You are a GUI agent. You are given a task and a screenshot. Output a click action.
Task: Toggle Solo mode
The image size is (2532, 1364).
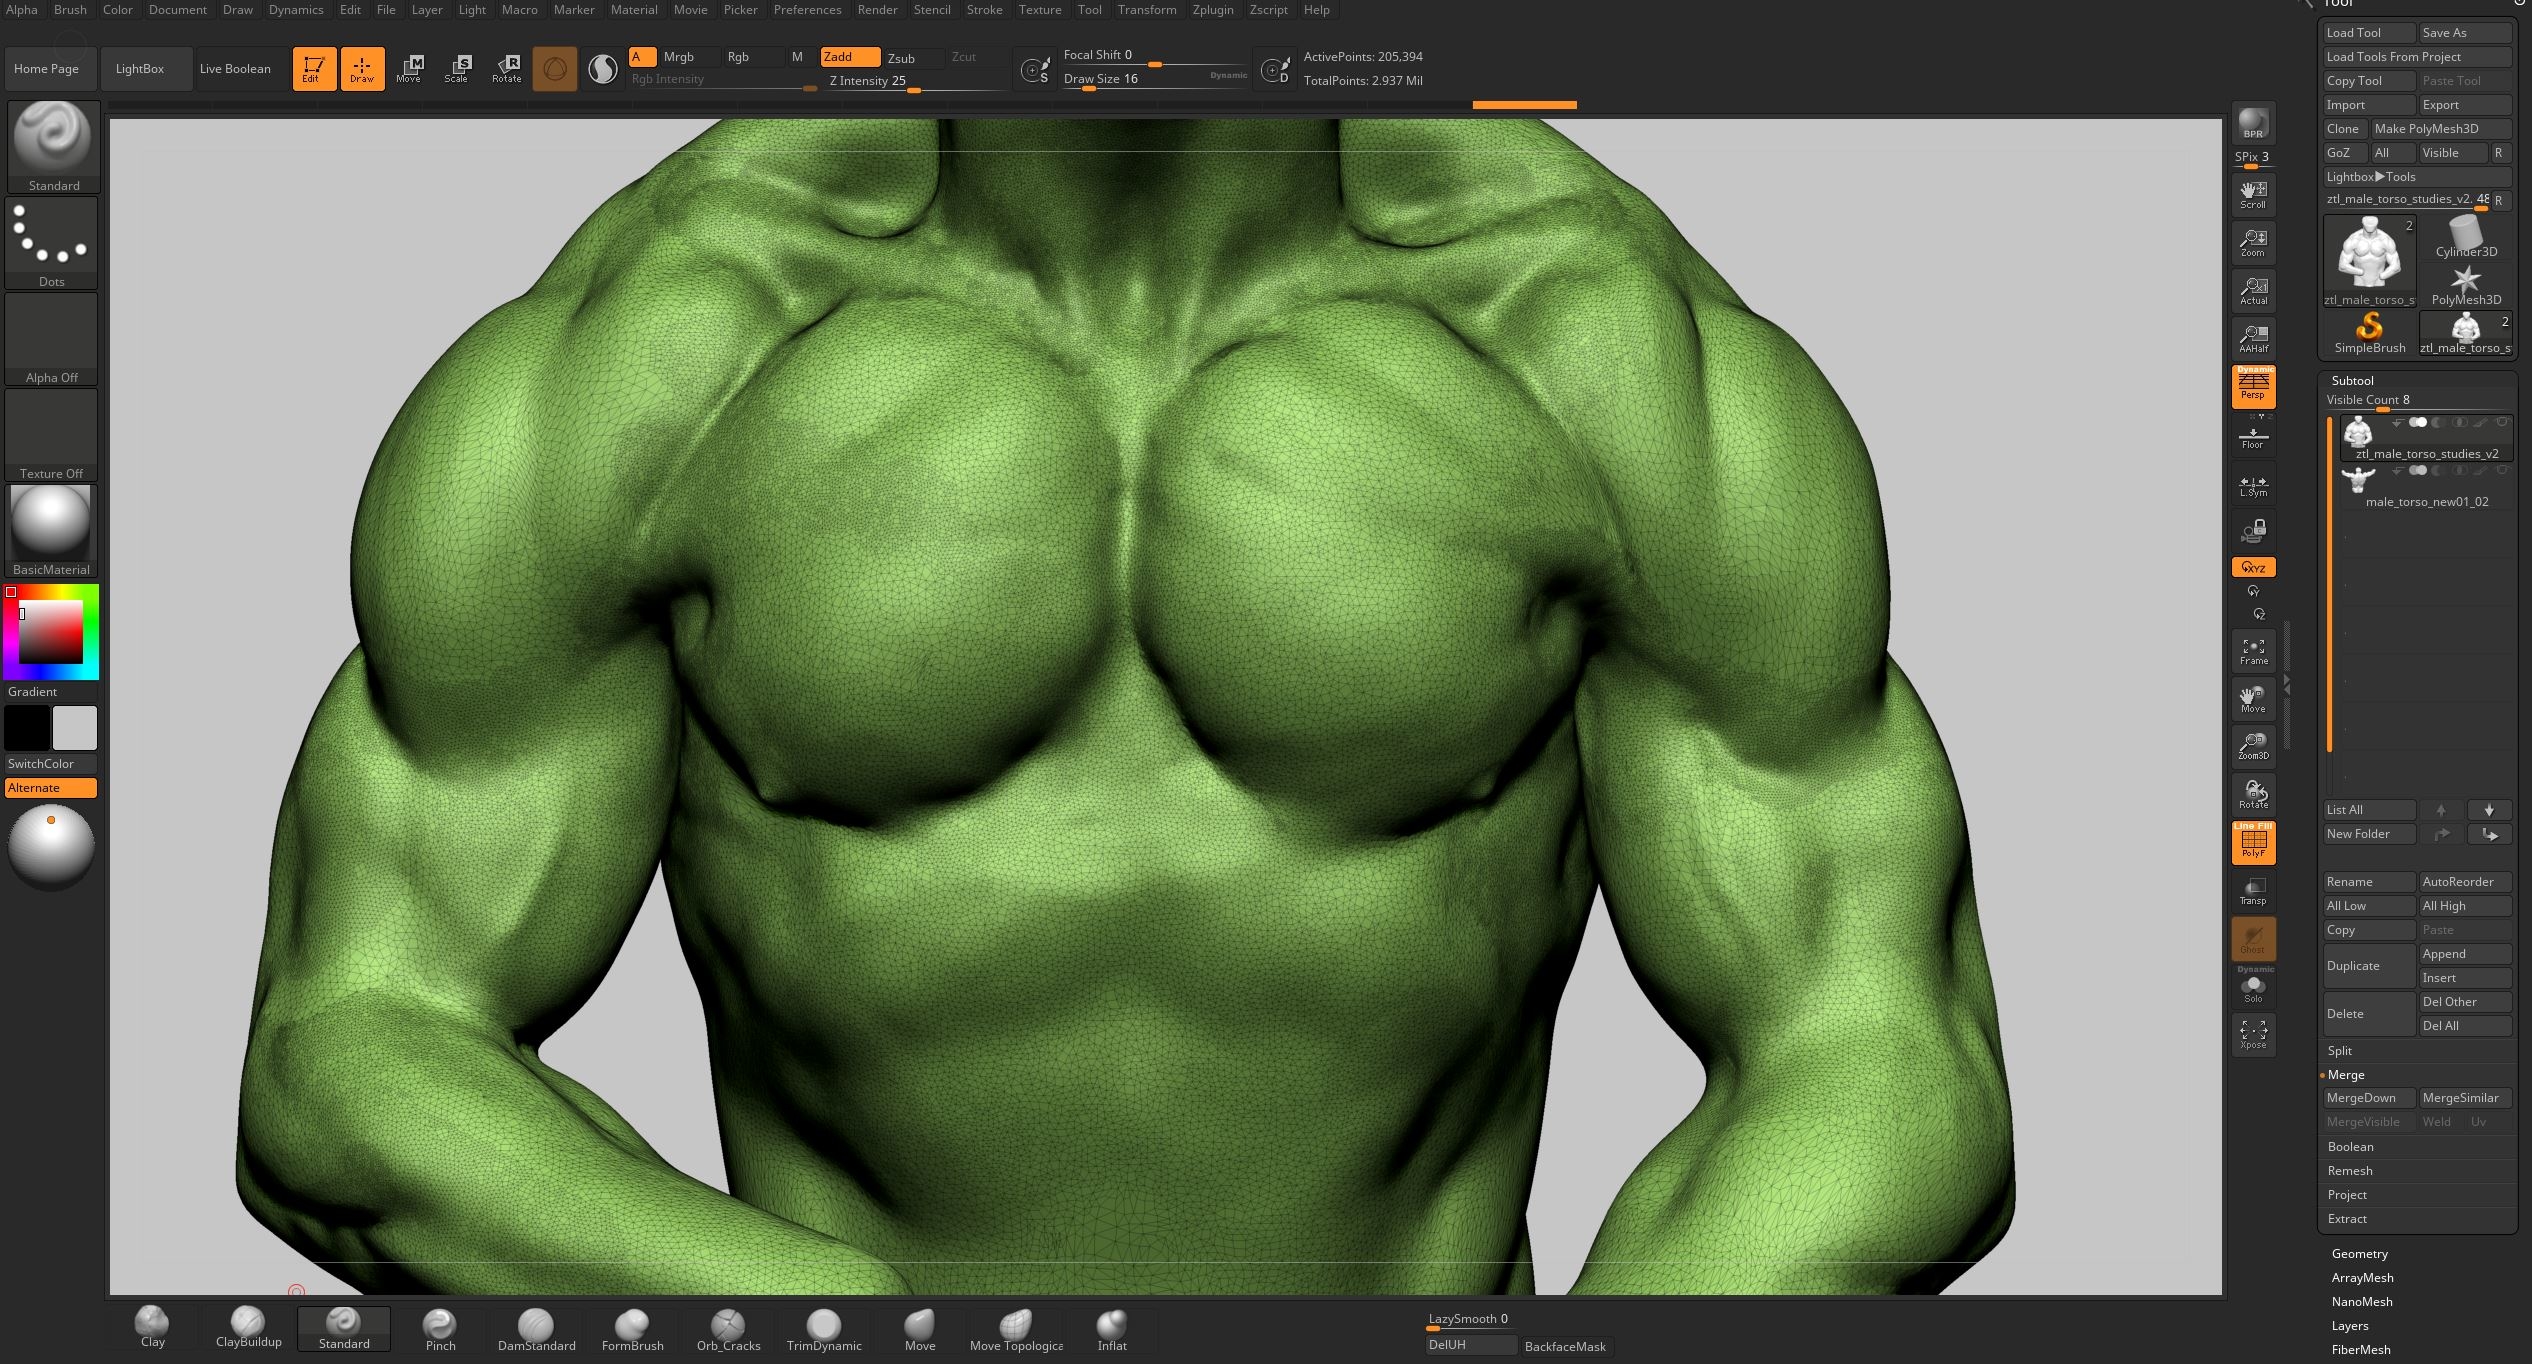[x=2253, y=987]
